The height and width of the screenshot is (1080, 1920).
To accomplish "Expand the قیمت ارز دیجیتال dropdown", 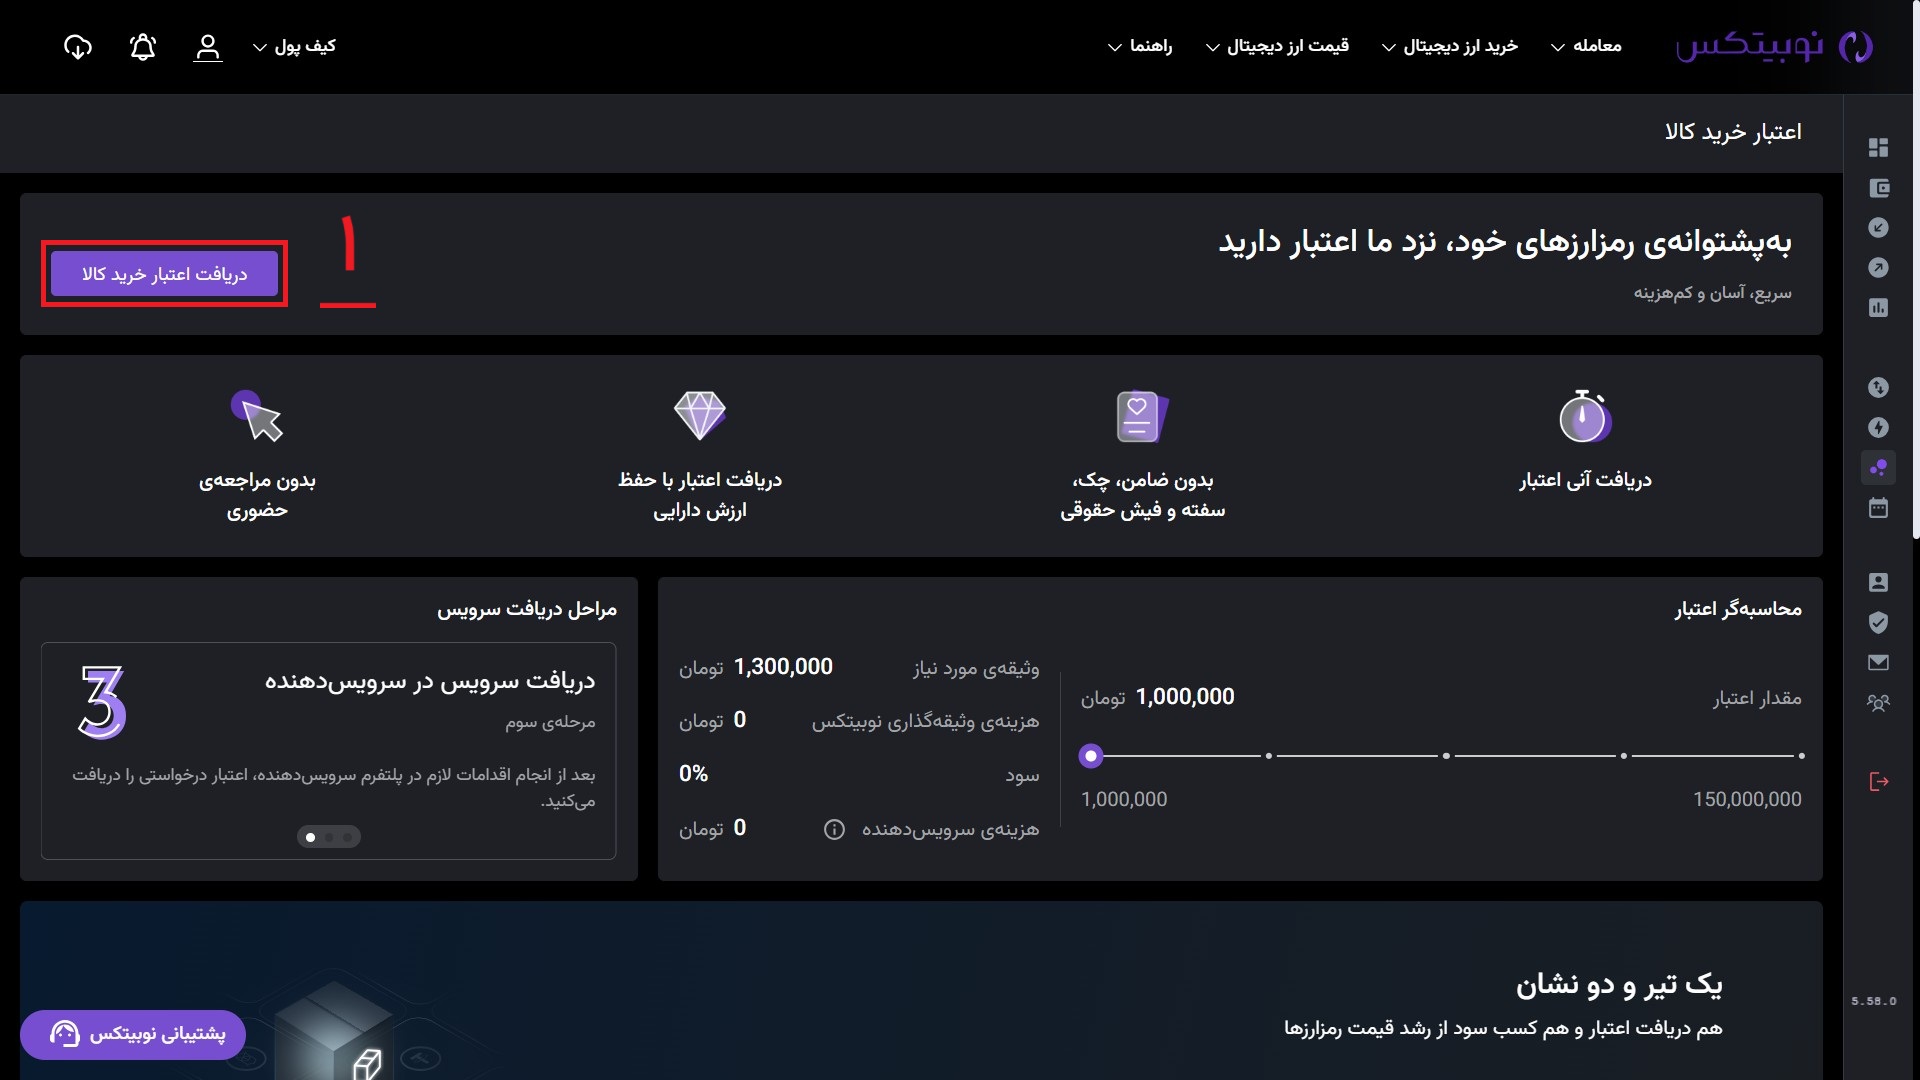I will coord(1278,46).
